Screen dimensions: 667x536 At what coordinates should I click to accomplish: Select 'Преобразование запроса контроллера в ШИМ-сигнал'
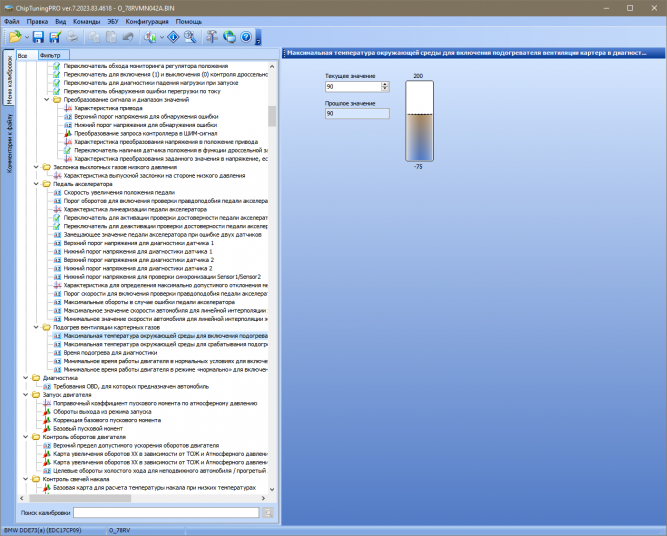(x=145, y=133)
